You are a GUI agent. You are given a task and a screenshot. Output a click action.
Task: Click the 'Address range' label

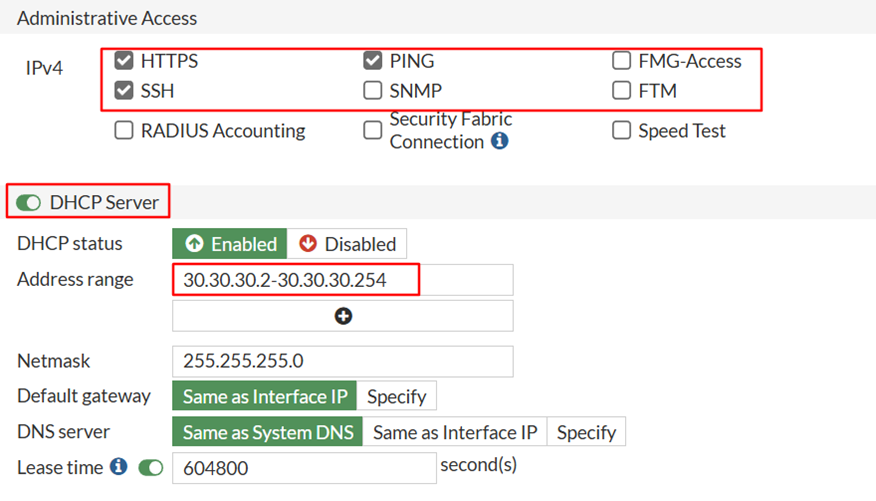[x=75, y=279]
